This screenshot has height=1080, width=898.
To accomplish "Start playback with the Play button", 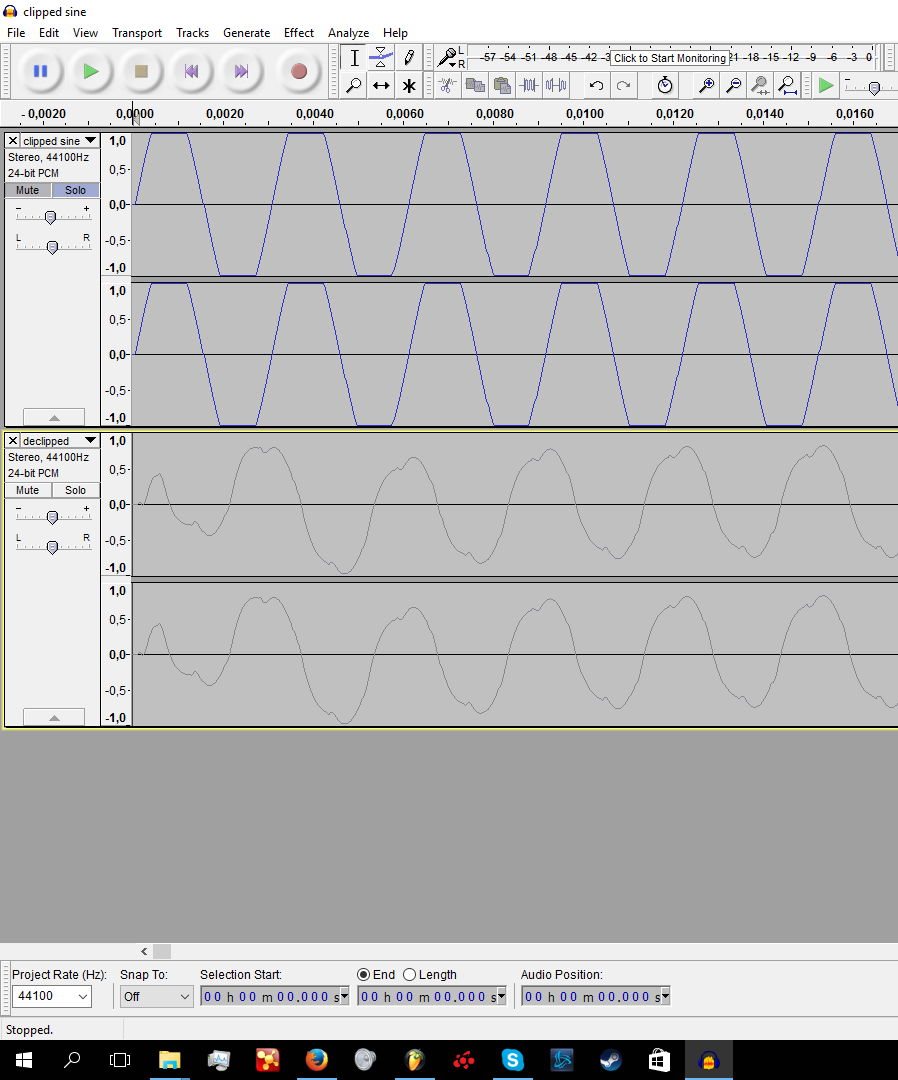I will (90, 71).
